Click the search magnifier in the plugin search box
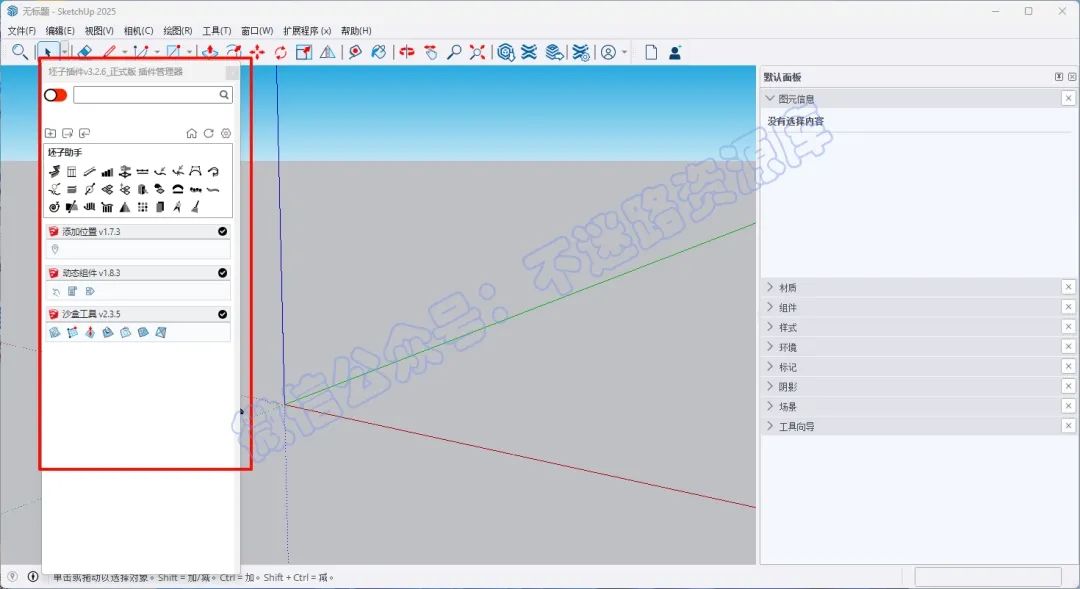The height and width of the screenshot is (589, 1080). [x=224, y=94]
